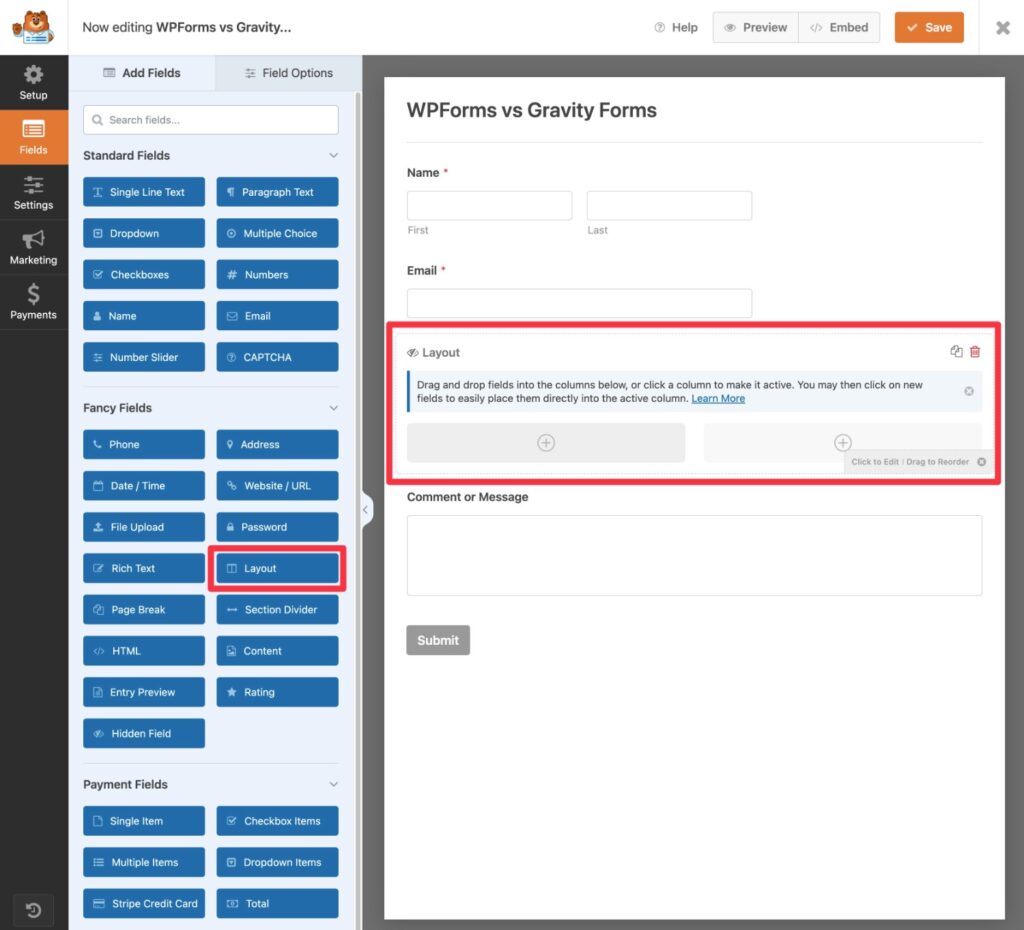The image size is (1024, 930).
Task: Dismiss the drag and drop info notice
Action: tap(968, 391)
